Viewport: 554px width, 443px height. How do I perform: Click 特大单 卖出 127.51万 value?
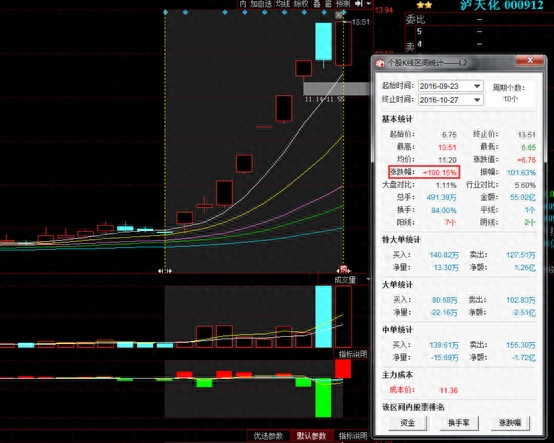click(x=521, y=255)
